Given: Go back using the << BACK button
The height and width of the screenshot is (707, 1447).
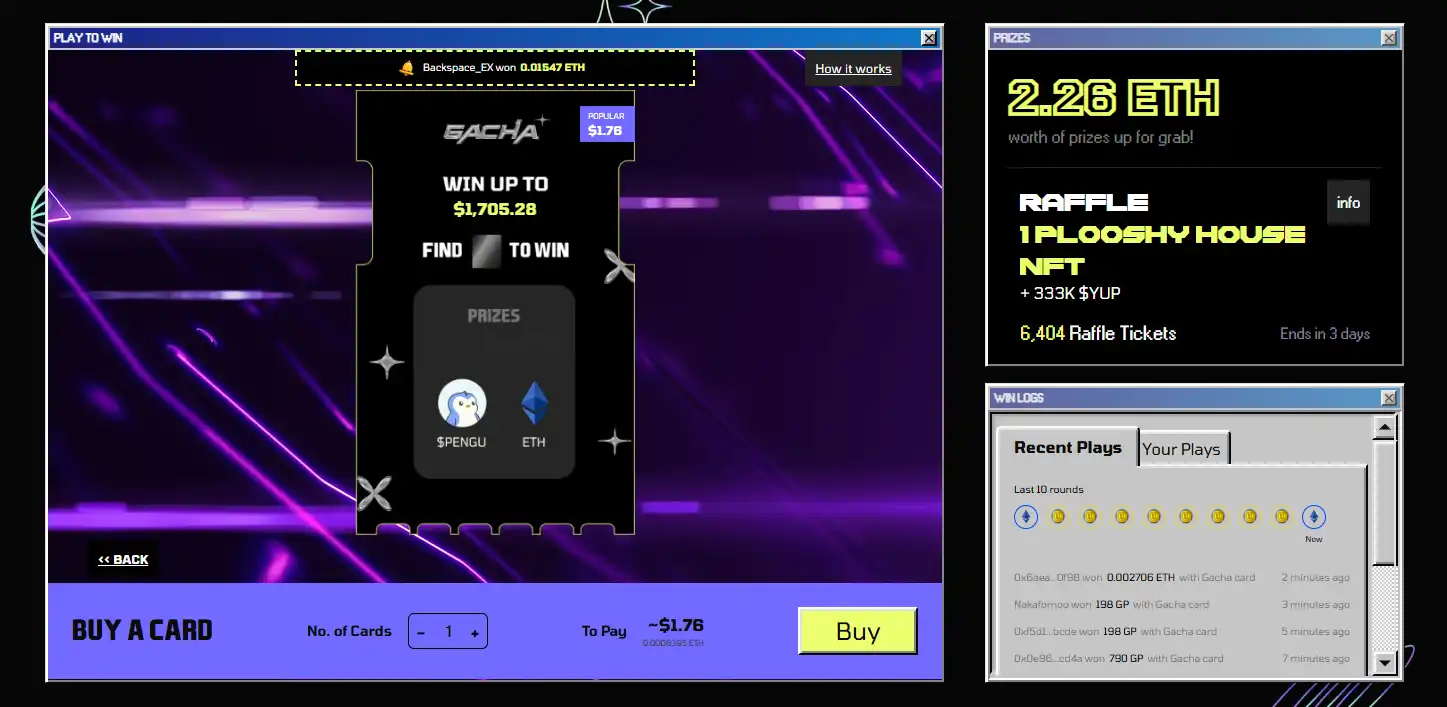Looking at the screenshot, I should click(123, 560).
